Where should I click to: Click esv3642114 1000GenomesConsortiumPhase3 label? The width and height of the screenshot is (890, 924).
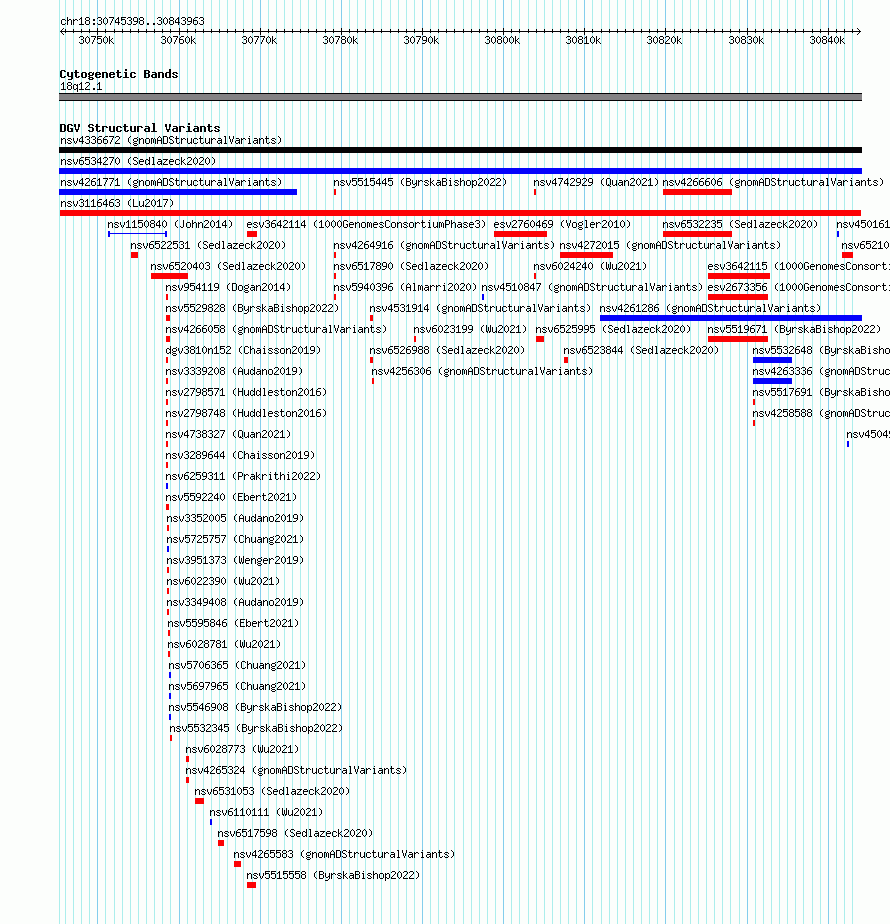click(x=366, y=225)
